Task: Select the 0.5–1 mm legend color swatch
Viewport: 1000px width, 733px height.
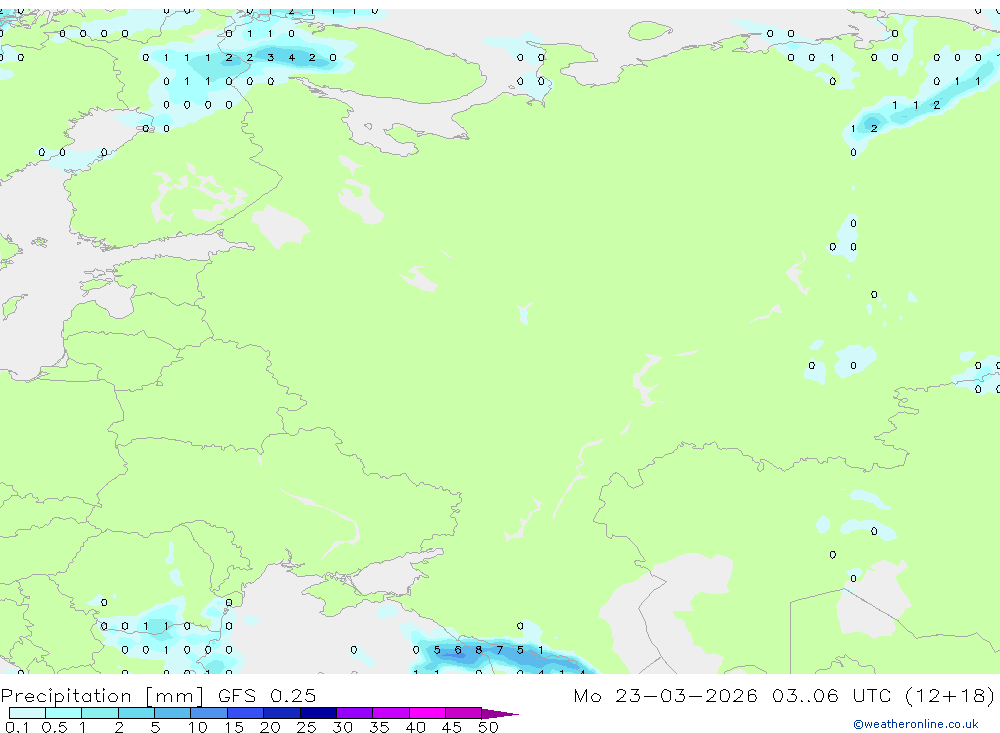Action: tap(64, 713)
